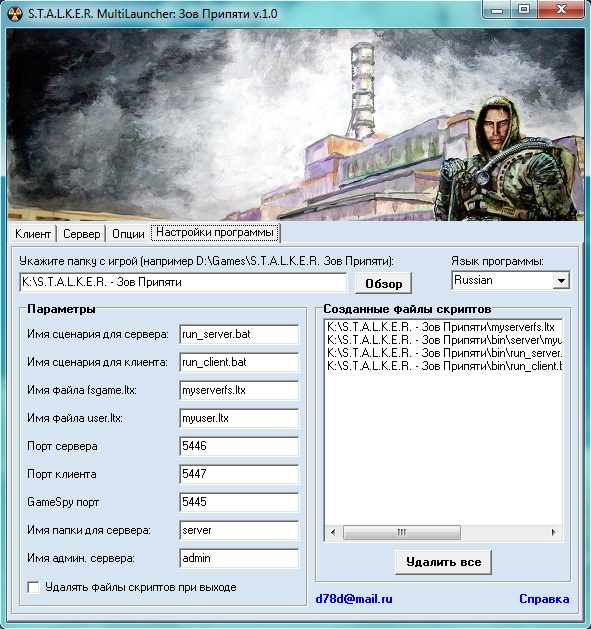Click the horizontal scrollbar thumb in scripts list

[x=402, y=532]
